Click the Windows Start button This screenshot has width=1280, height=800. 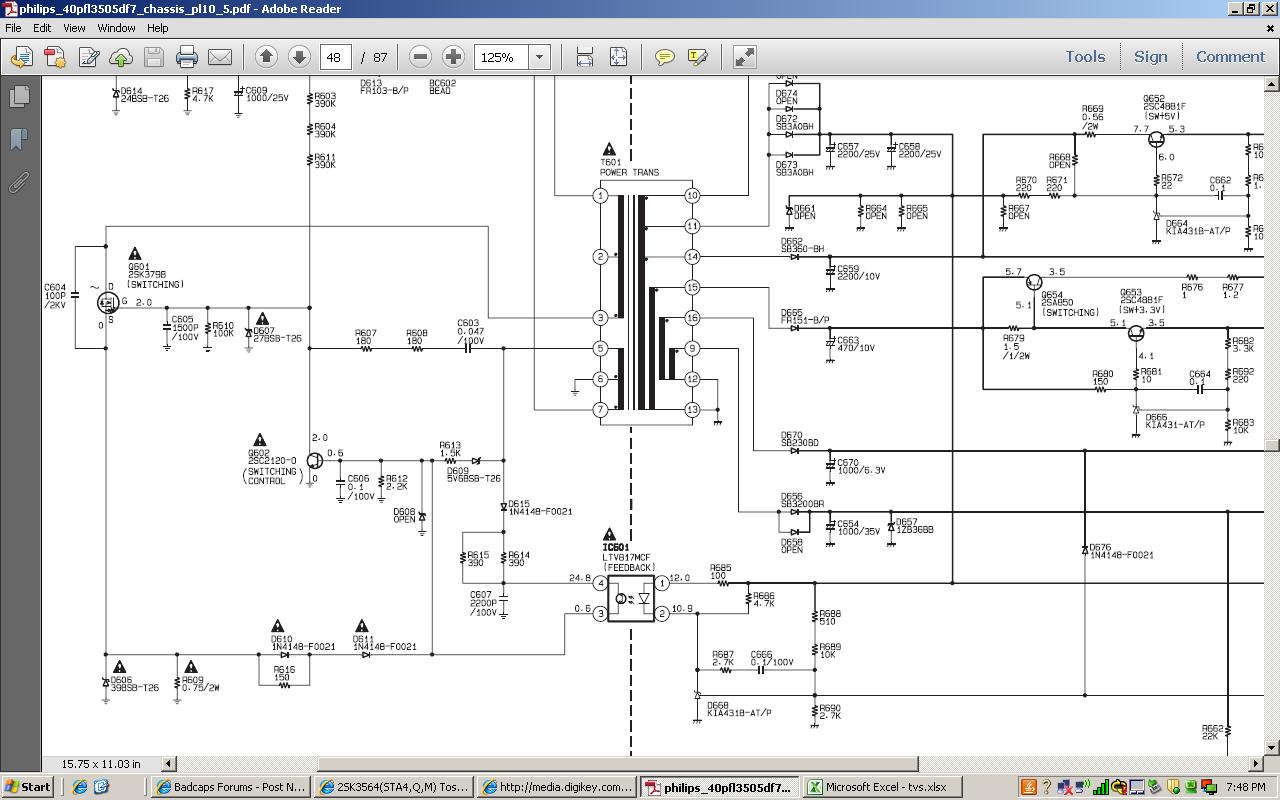point(27,787)
